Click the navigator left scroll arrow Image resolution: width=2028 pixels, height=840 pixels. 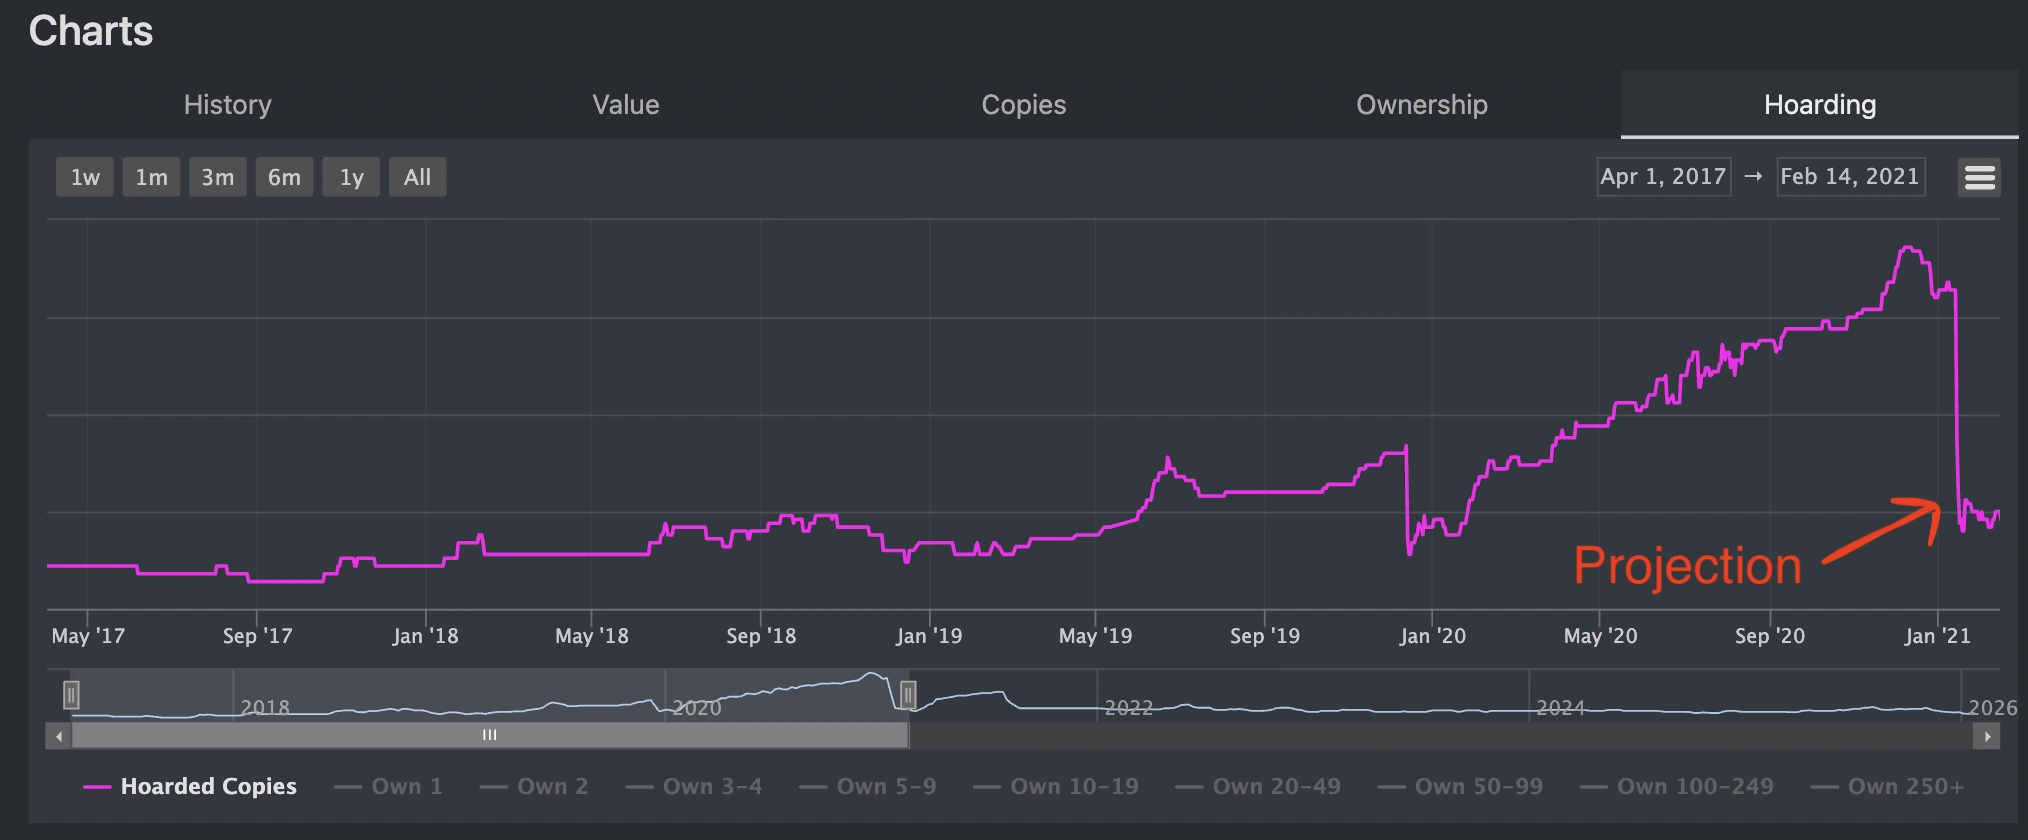click(x=59, y=736)
